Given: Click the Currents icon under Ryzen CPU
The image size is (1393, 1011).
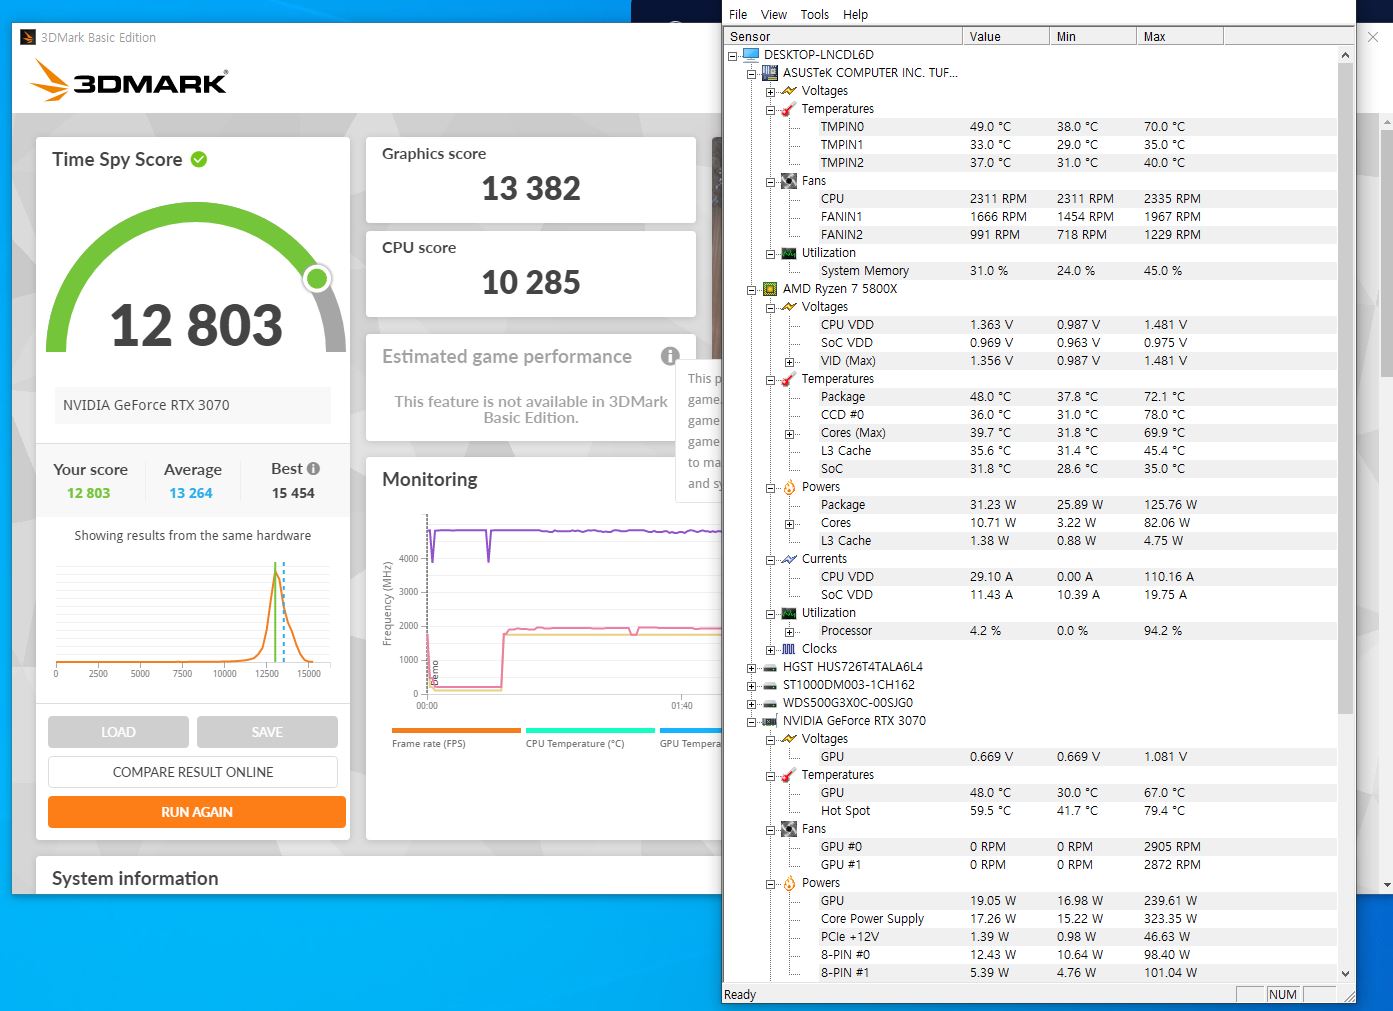Looking at the screenshot, I should pos(789,559).
